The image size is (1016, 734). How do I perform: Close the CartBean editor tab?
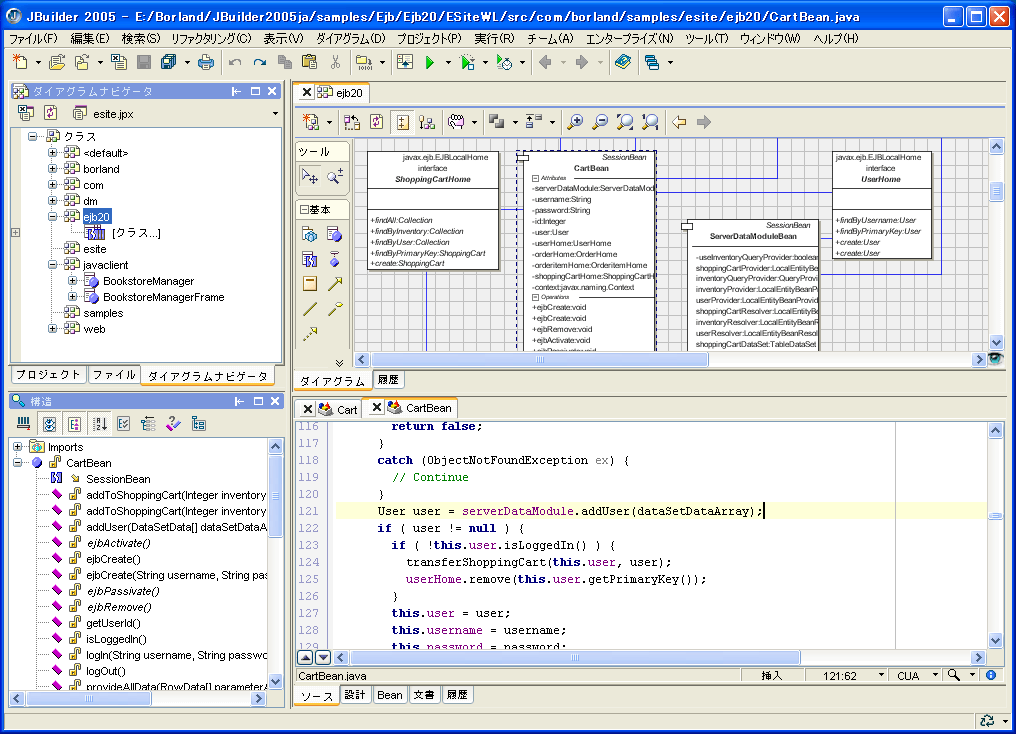pyautogui.click(x=376, y=407)
